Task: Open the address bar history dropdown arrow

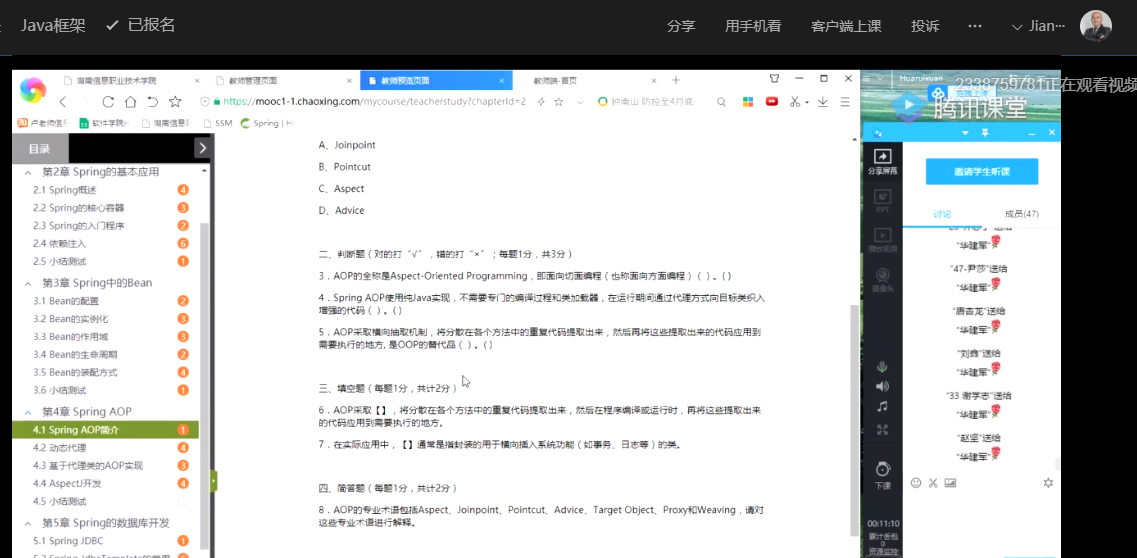Action: click(580, 102)
